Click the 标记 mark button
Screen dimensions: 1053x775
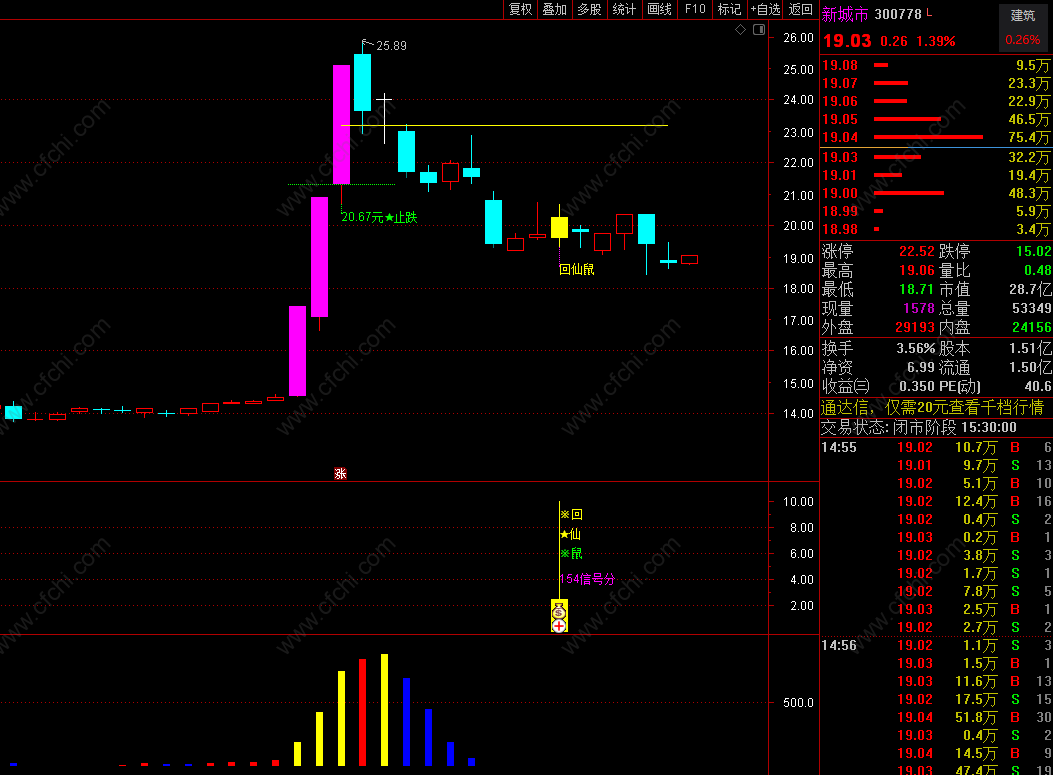coord(729,9)
